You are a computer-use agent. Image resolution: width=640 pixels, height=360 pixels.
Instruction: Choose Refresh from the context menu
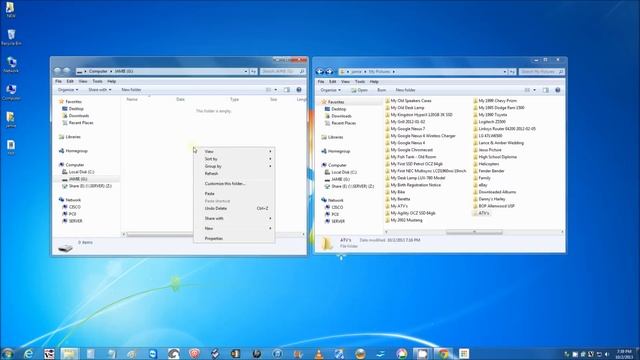(234, 173)
